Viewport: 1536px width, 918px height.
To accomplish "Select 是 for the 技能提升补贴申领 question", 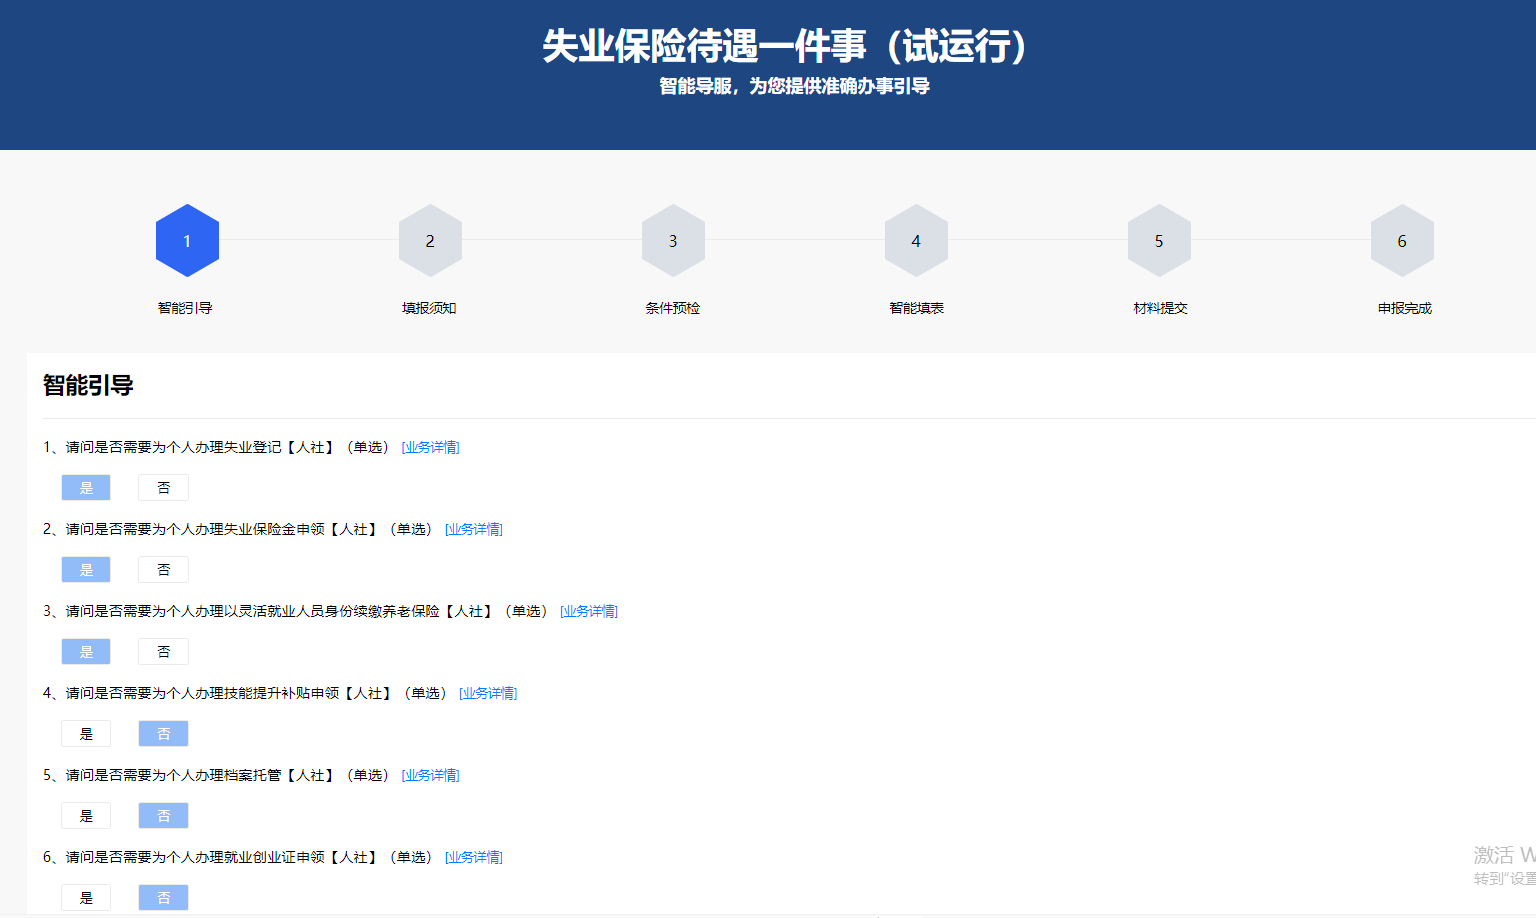I will pos(86,733).
